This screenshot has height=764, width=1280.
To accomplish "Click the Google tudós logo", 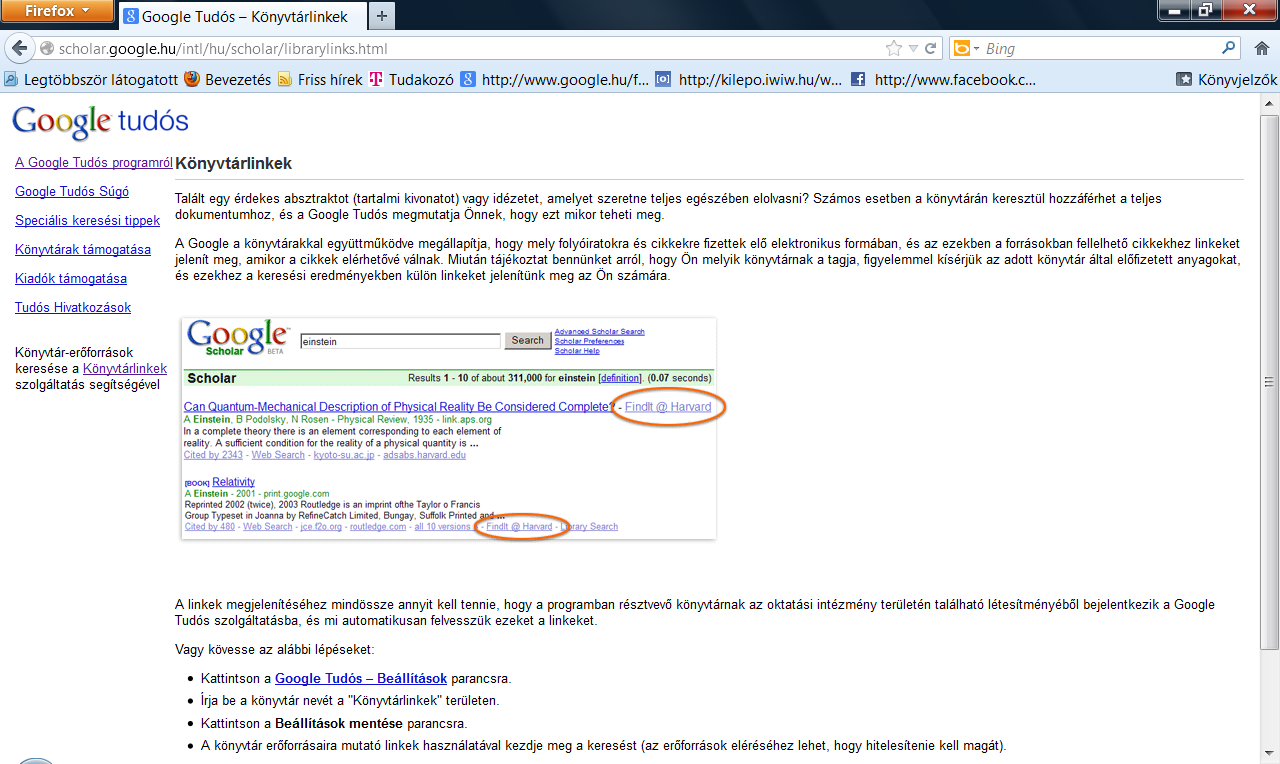I will pyautogui.click(x=100, y=121).
